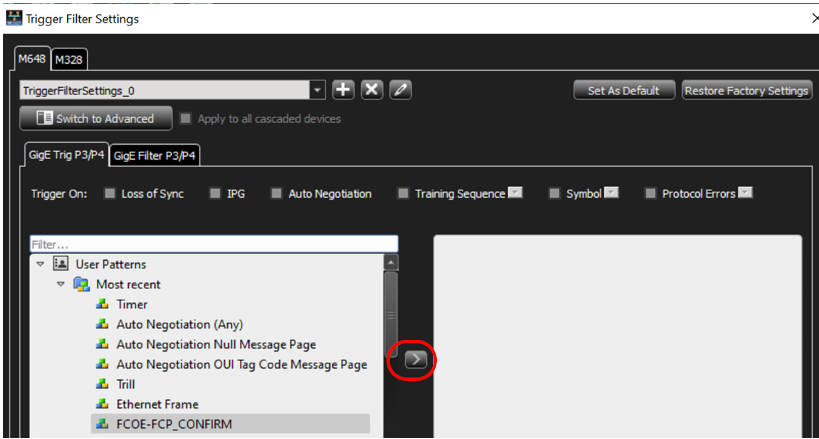The width and height of the screenshot is (819, 439).
Task: Click Restore Factory Settings button
Action: pos(746,90)
